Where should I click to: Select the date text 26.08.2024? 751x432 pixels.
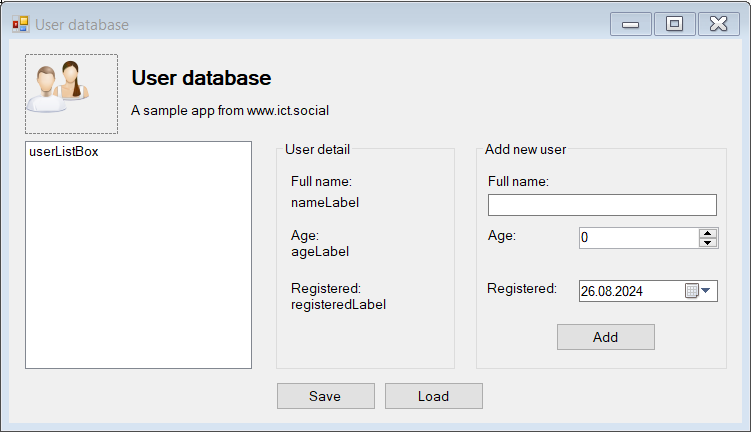point(612,292)
